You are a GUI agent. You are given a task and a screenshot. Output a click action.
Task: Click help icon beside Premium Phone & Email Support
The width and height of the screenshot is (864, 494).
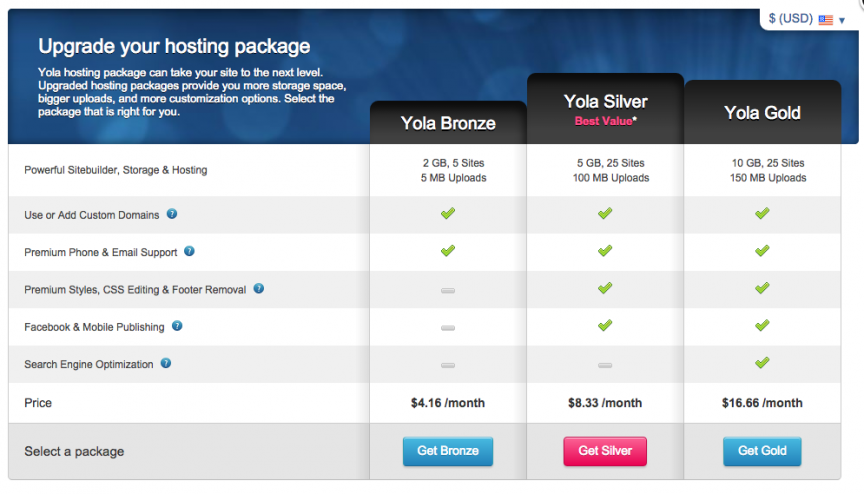[189, 251]
